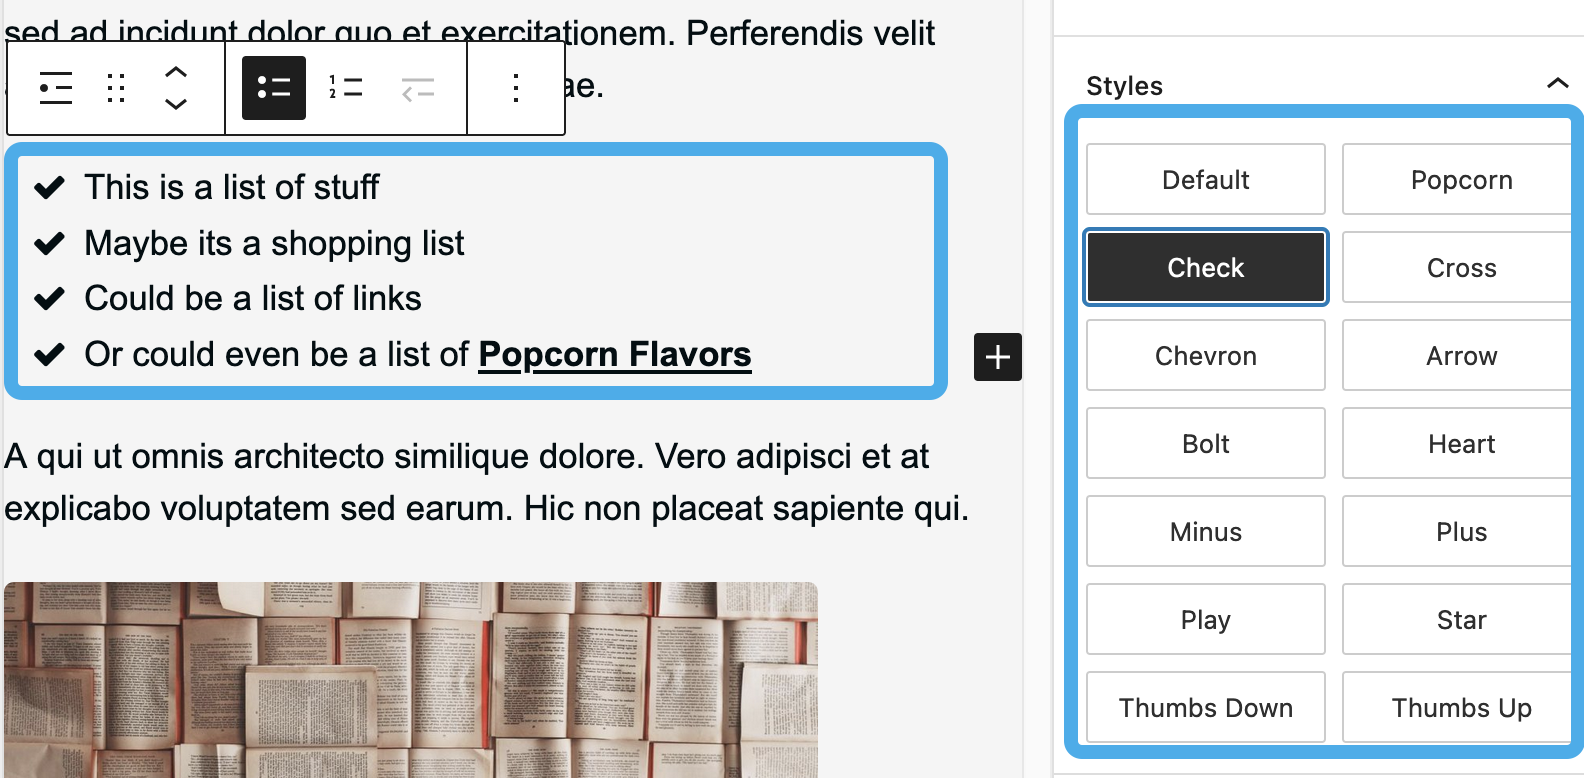Open the block transform menu via list icon
Screen dimensions: 1584x778
(55, 88)
